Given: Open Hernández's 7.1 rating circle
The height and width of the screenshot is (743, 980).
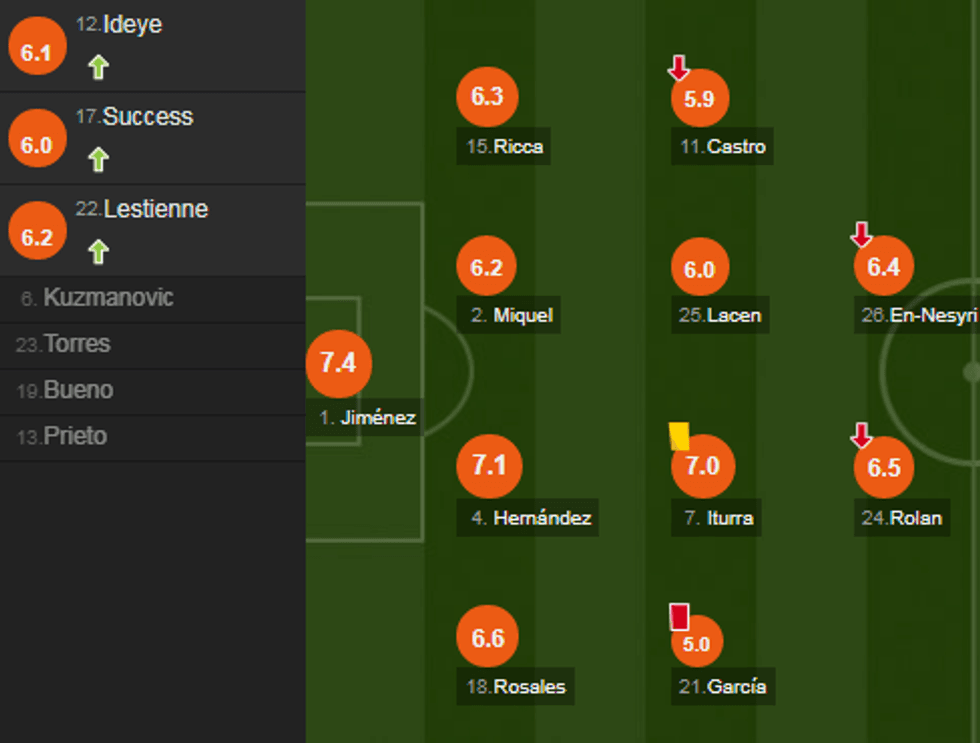Looking at the screenshot, I should (x=488, y=466).
